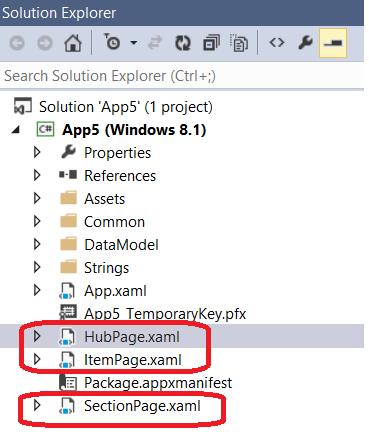The image size is (369, 437).
Task: Collapse the App5 (Windows 8.1) project node
Action: coord(15,130)
